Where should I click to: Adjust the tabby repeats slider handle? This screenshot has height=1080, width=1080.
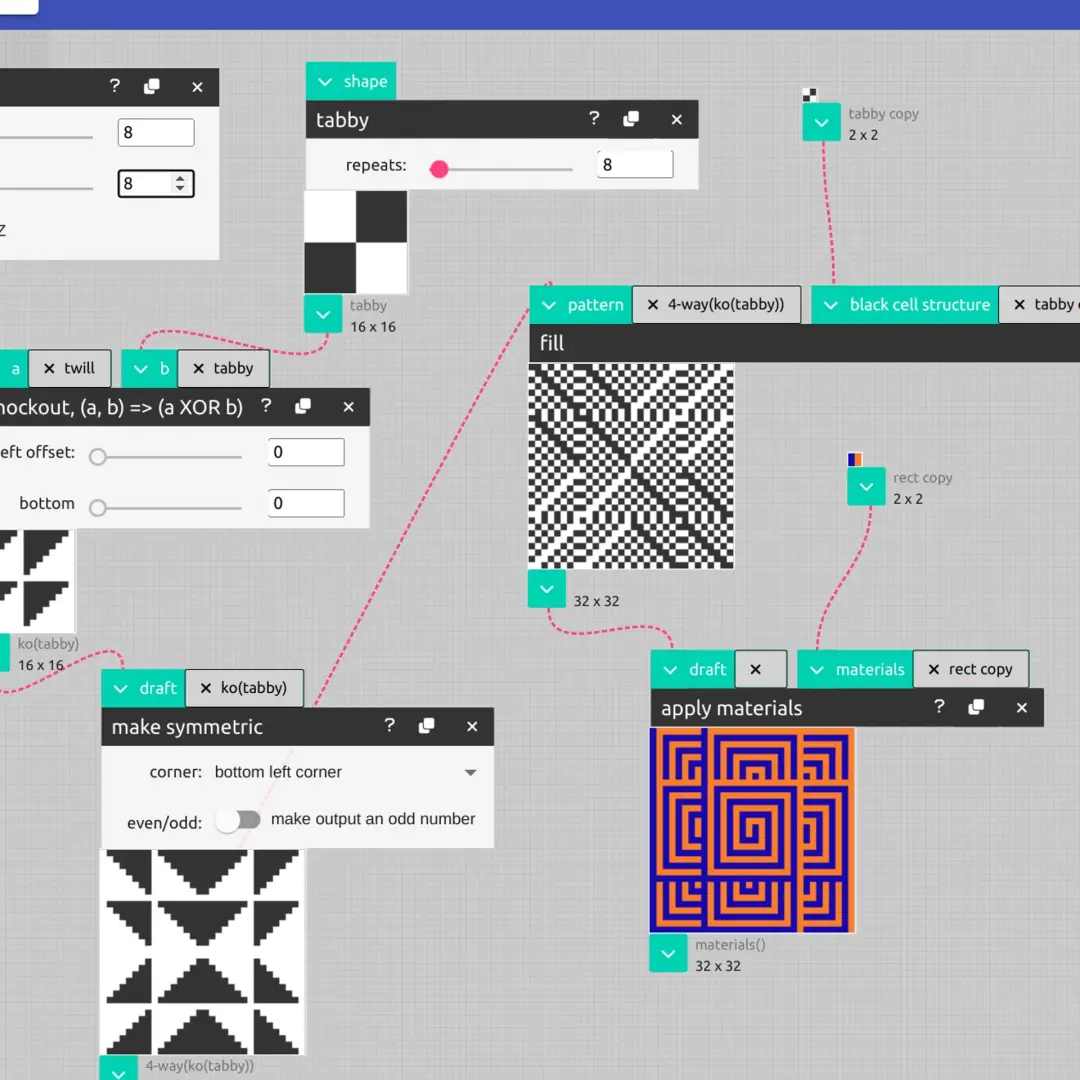(x=439, y=169)
